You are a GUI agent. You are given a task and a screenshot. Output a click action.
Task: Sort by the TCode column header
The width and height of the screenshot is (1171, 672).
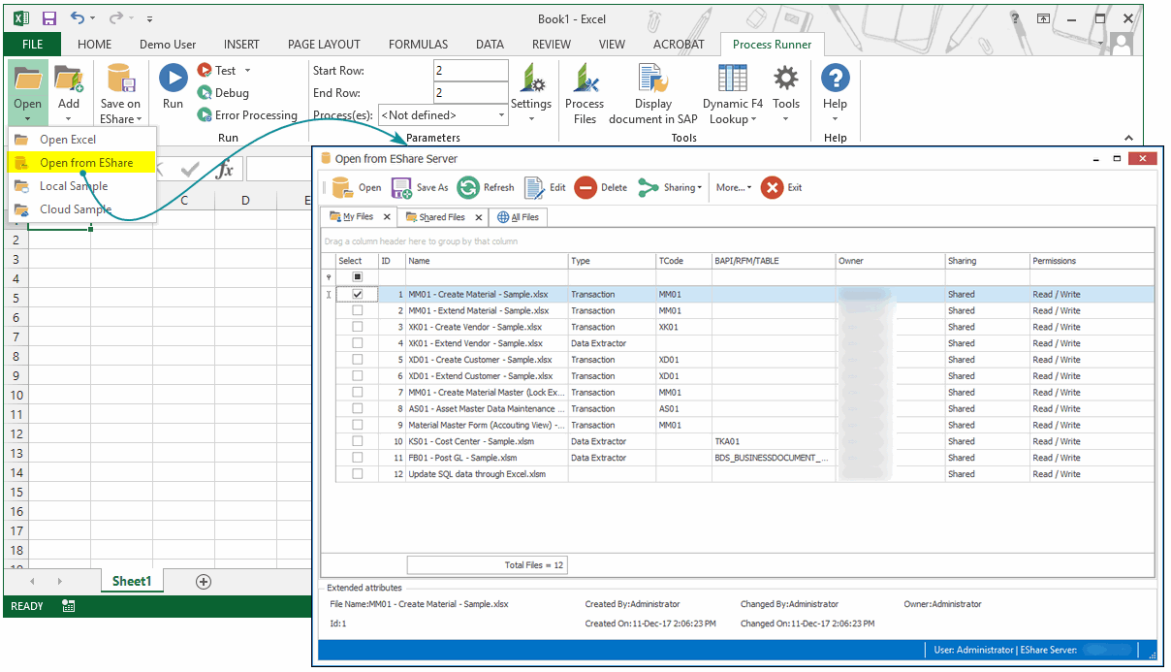point(683,261)
